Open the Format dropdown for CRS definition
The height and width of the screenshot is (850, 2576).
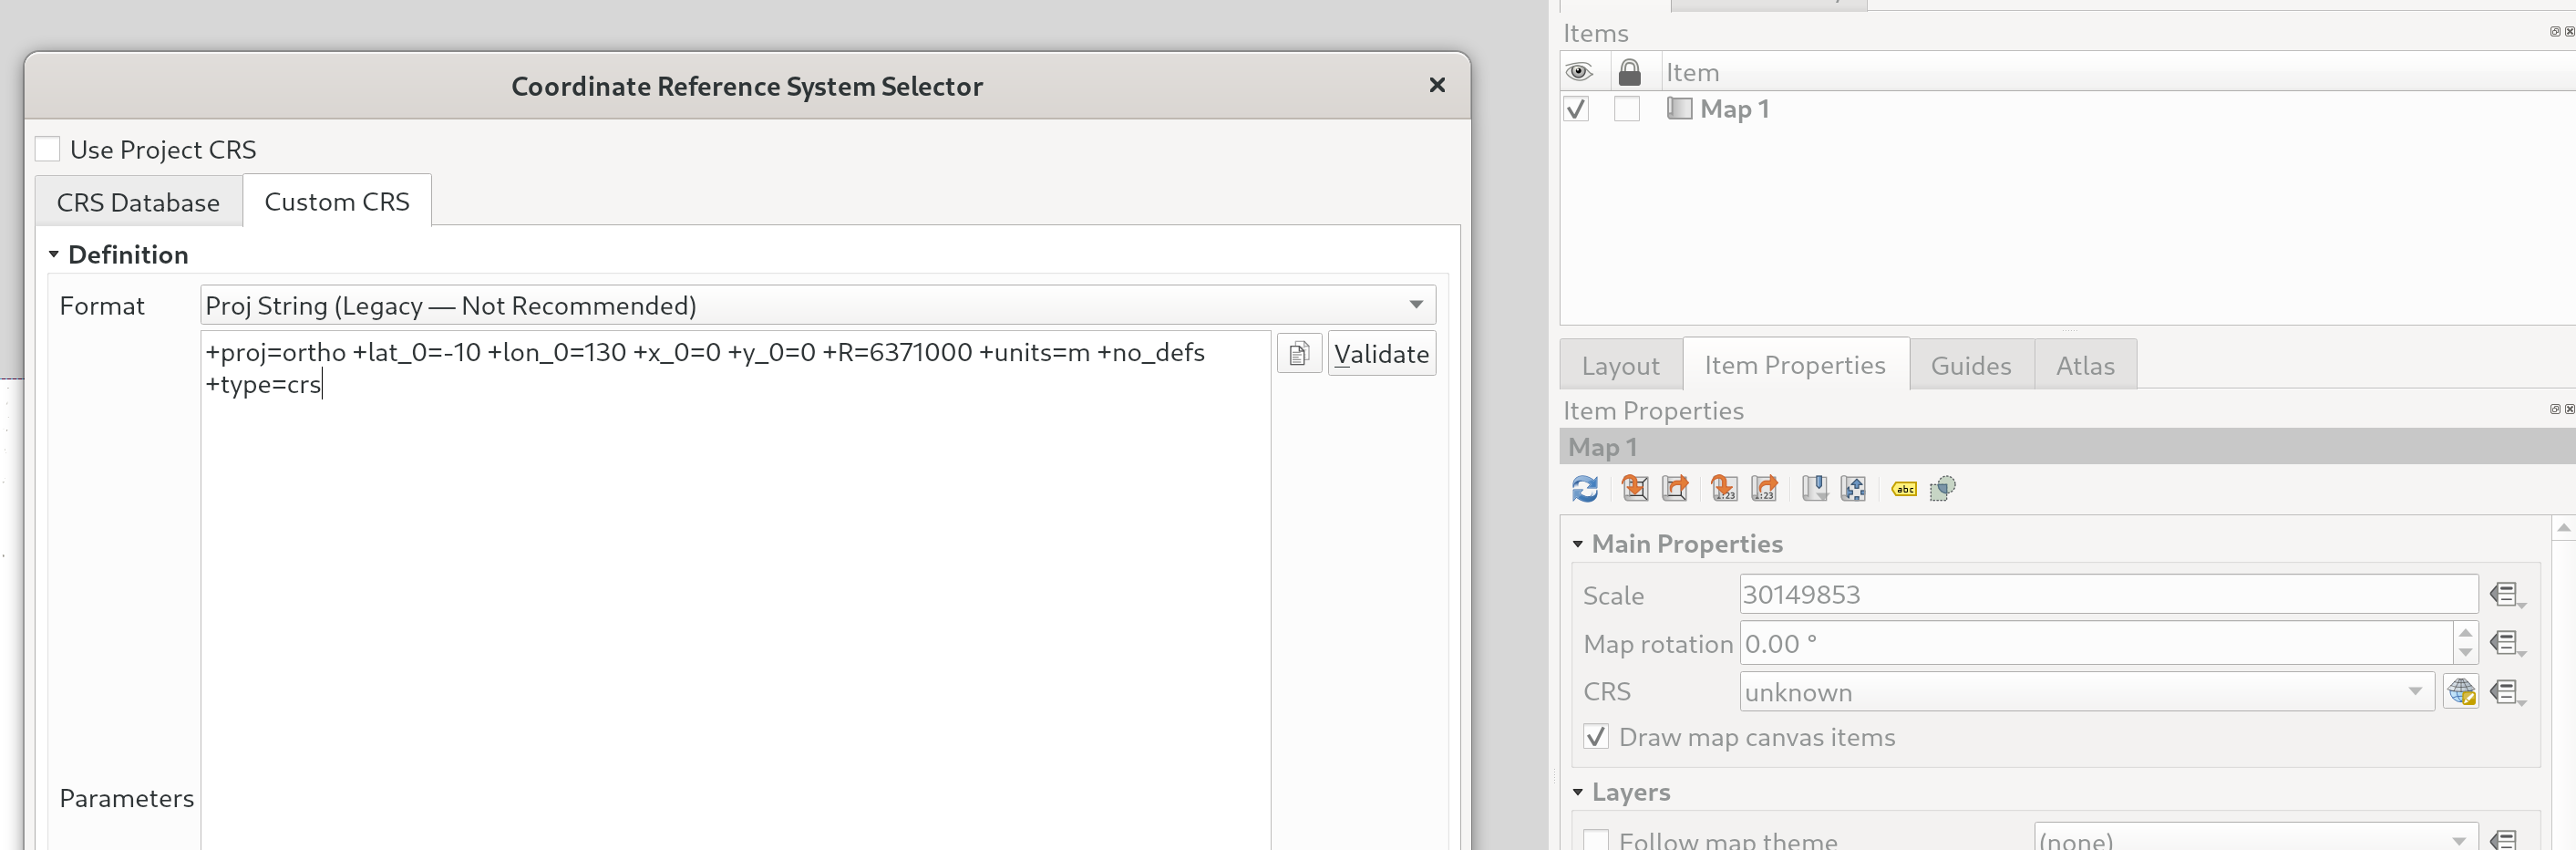pos(817,305)
